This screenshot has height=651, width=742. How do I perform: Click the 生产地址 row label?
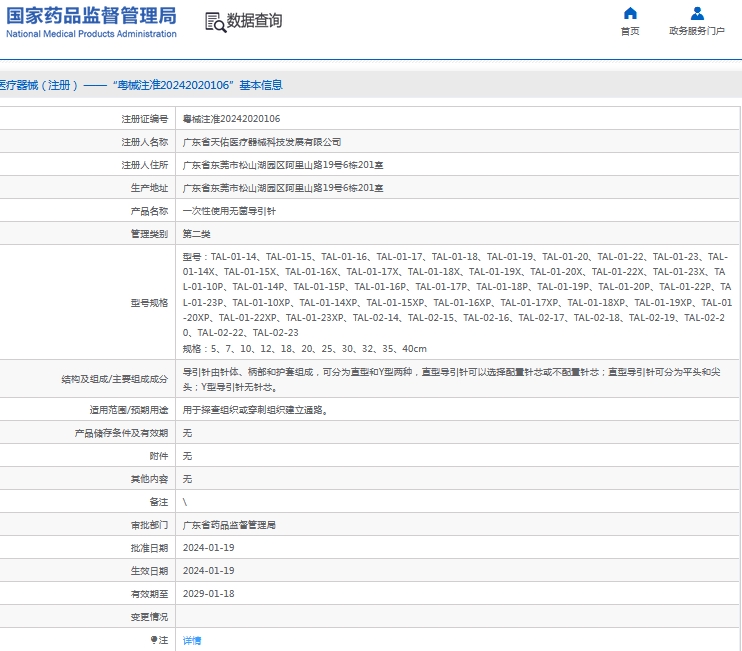click(x=150, y=188)
